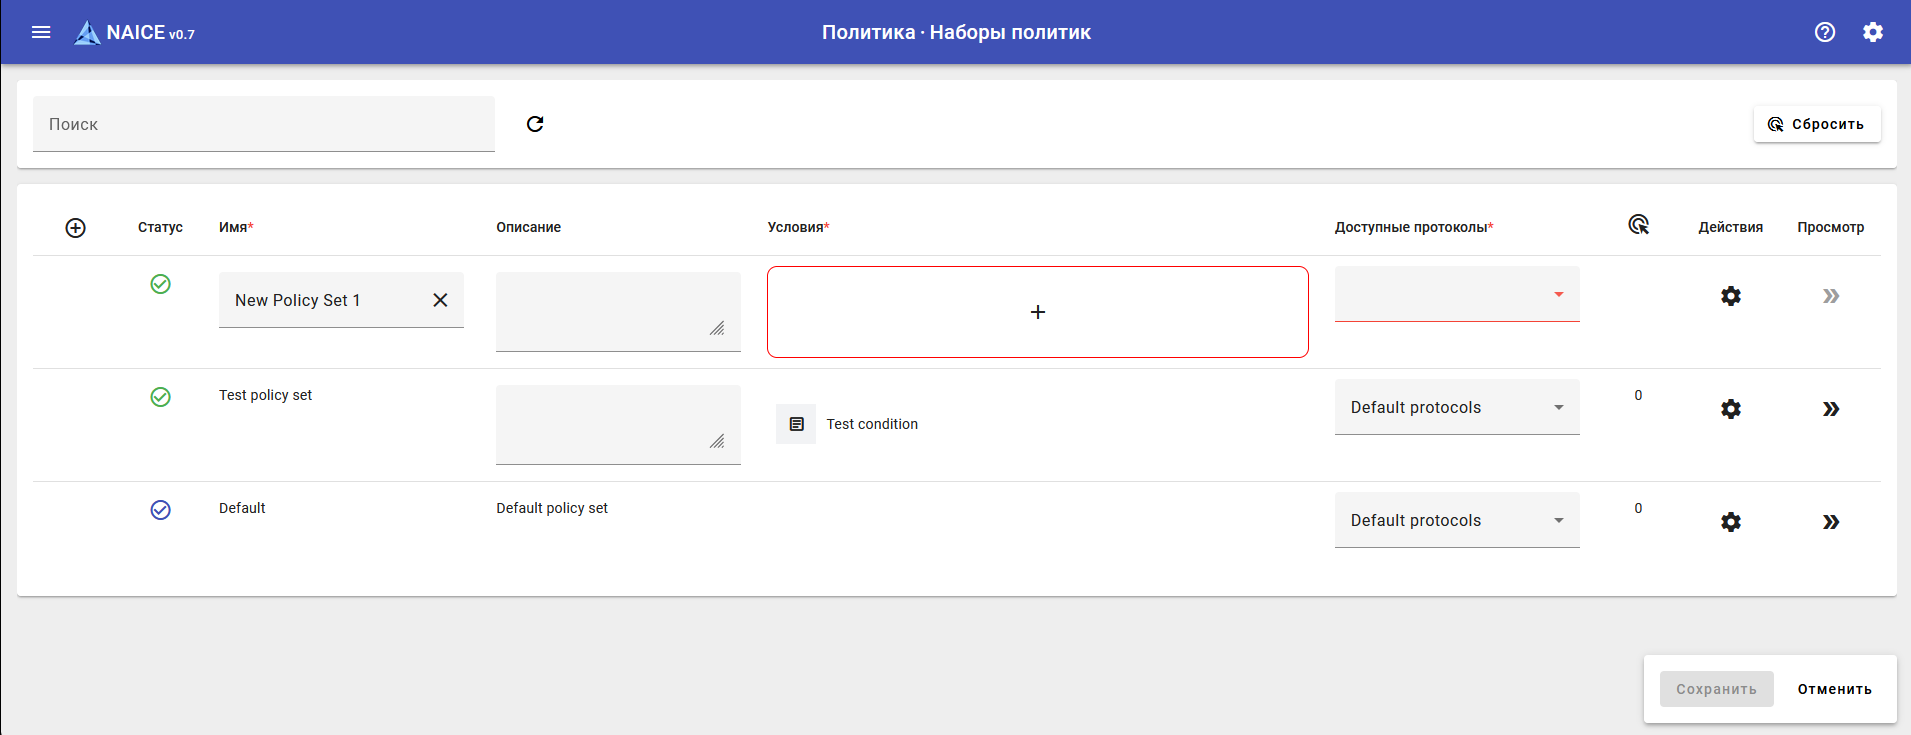View Default policy set details
The height and width of the screenshot is (735, 1911).
pyautogui.click(x=1831, y=522)
